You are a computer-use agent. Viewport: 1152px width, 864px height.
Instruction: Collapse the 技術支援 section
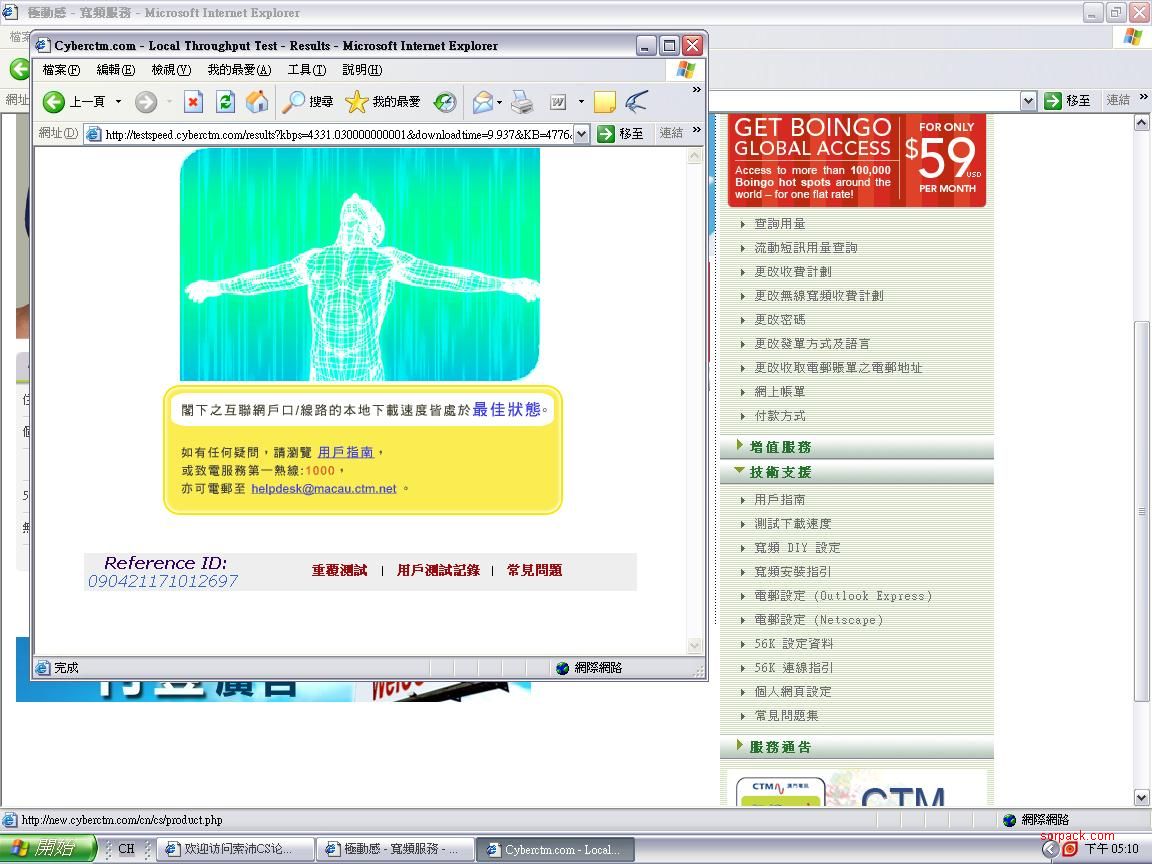point(780,472)
